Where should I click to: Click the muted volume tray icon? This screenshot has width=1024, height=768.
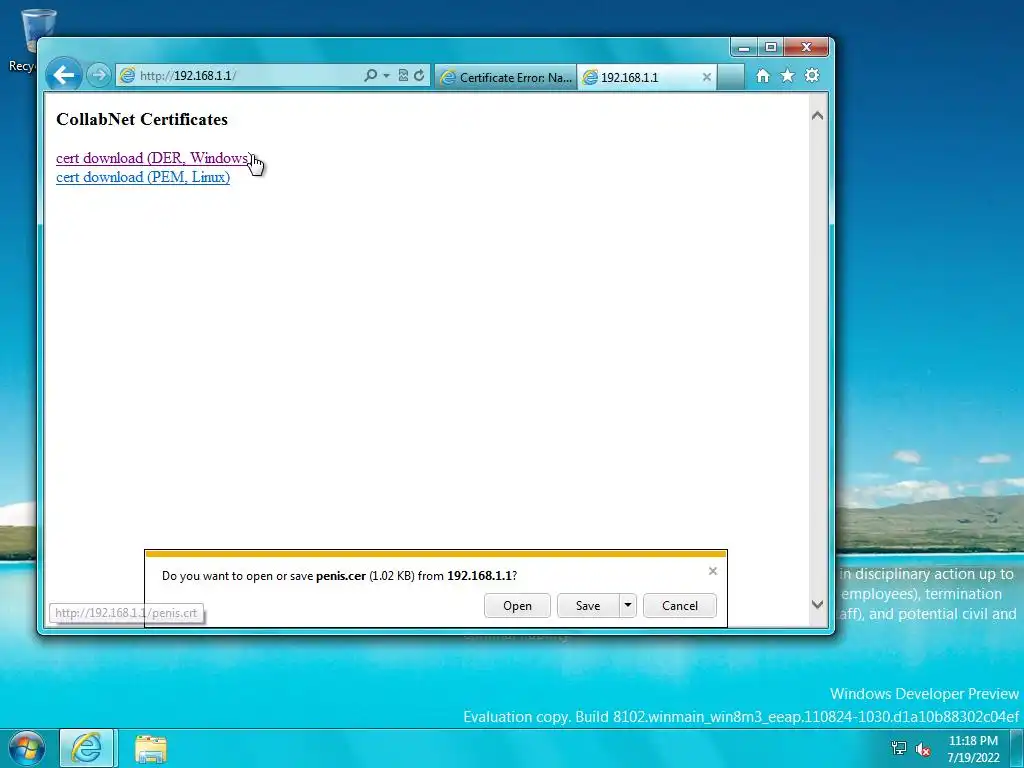tap(923, 748)
